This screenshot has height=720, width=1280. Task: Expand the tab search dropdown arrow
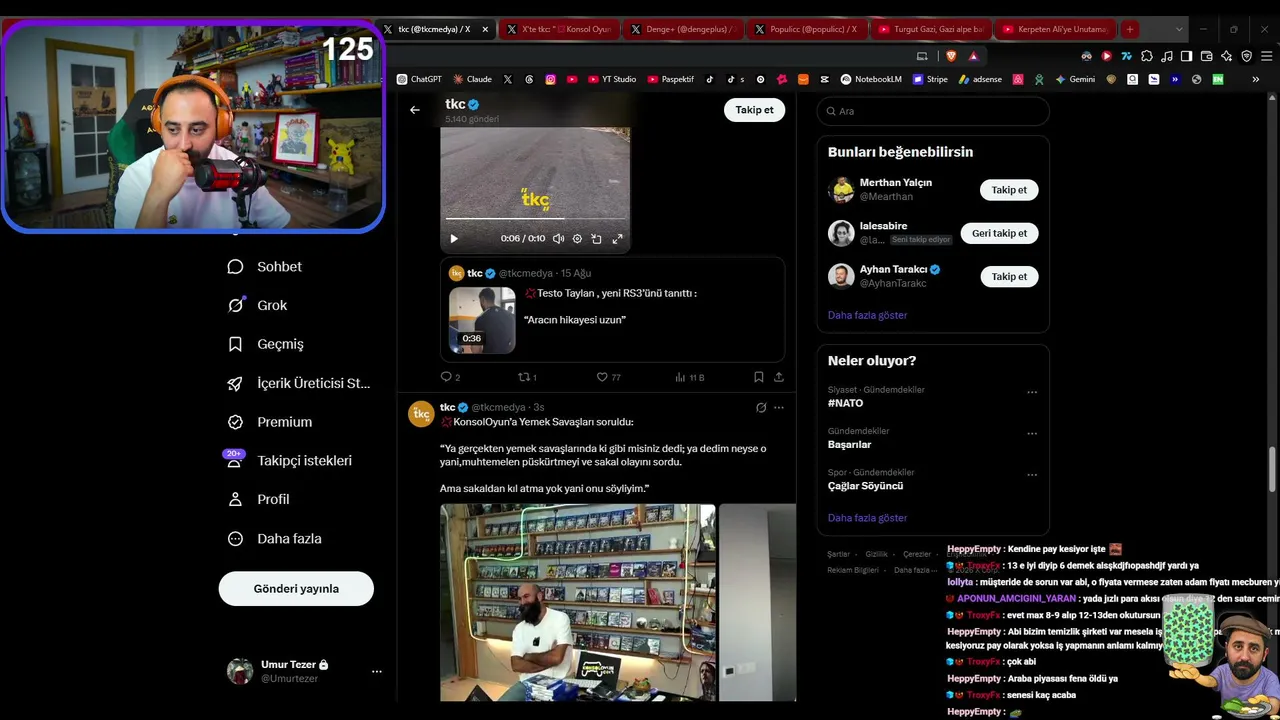point(1179,29)
